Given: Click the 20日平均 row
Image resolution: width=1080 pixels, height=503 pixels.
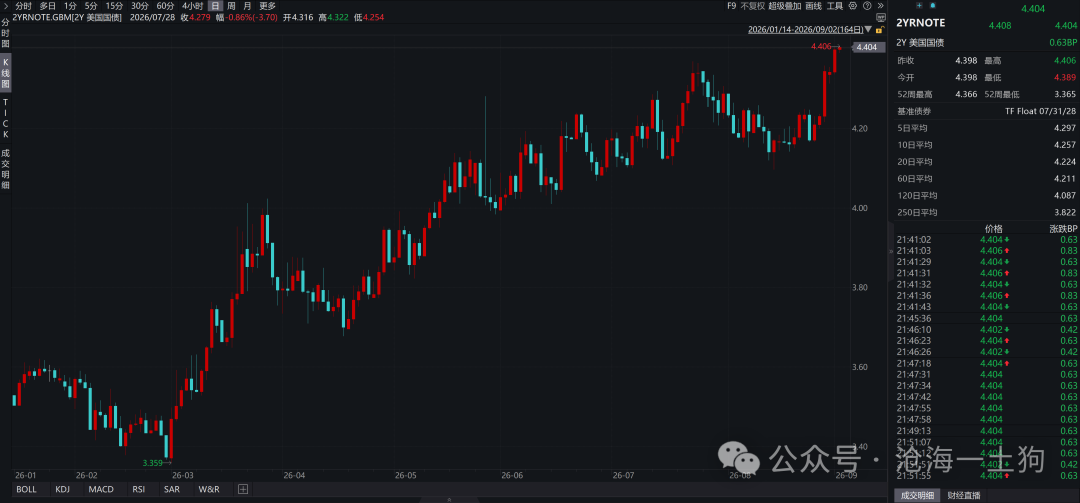Looking at the screenshot, I should tap(986, 162).
